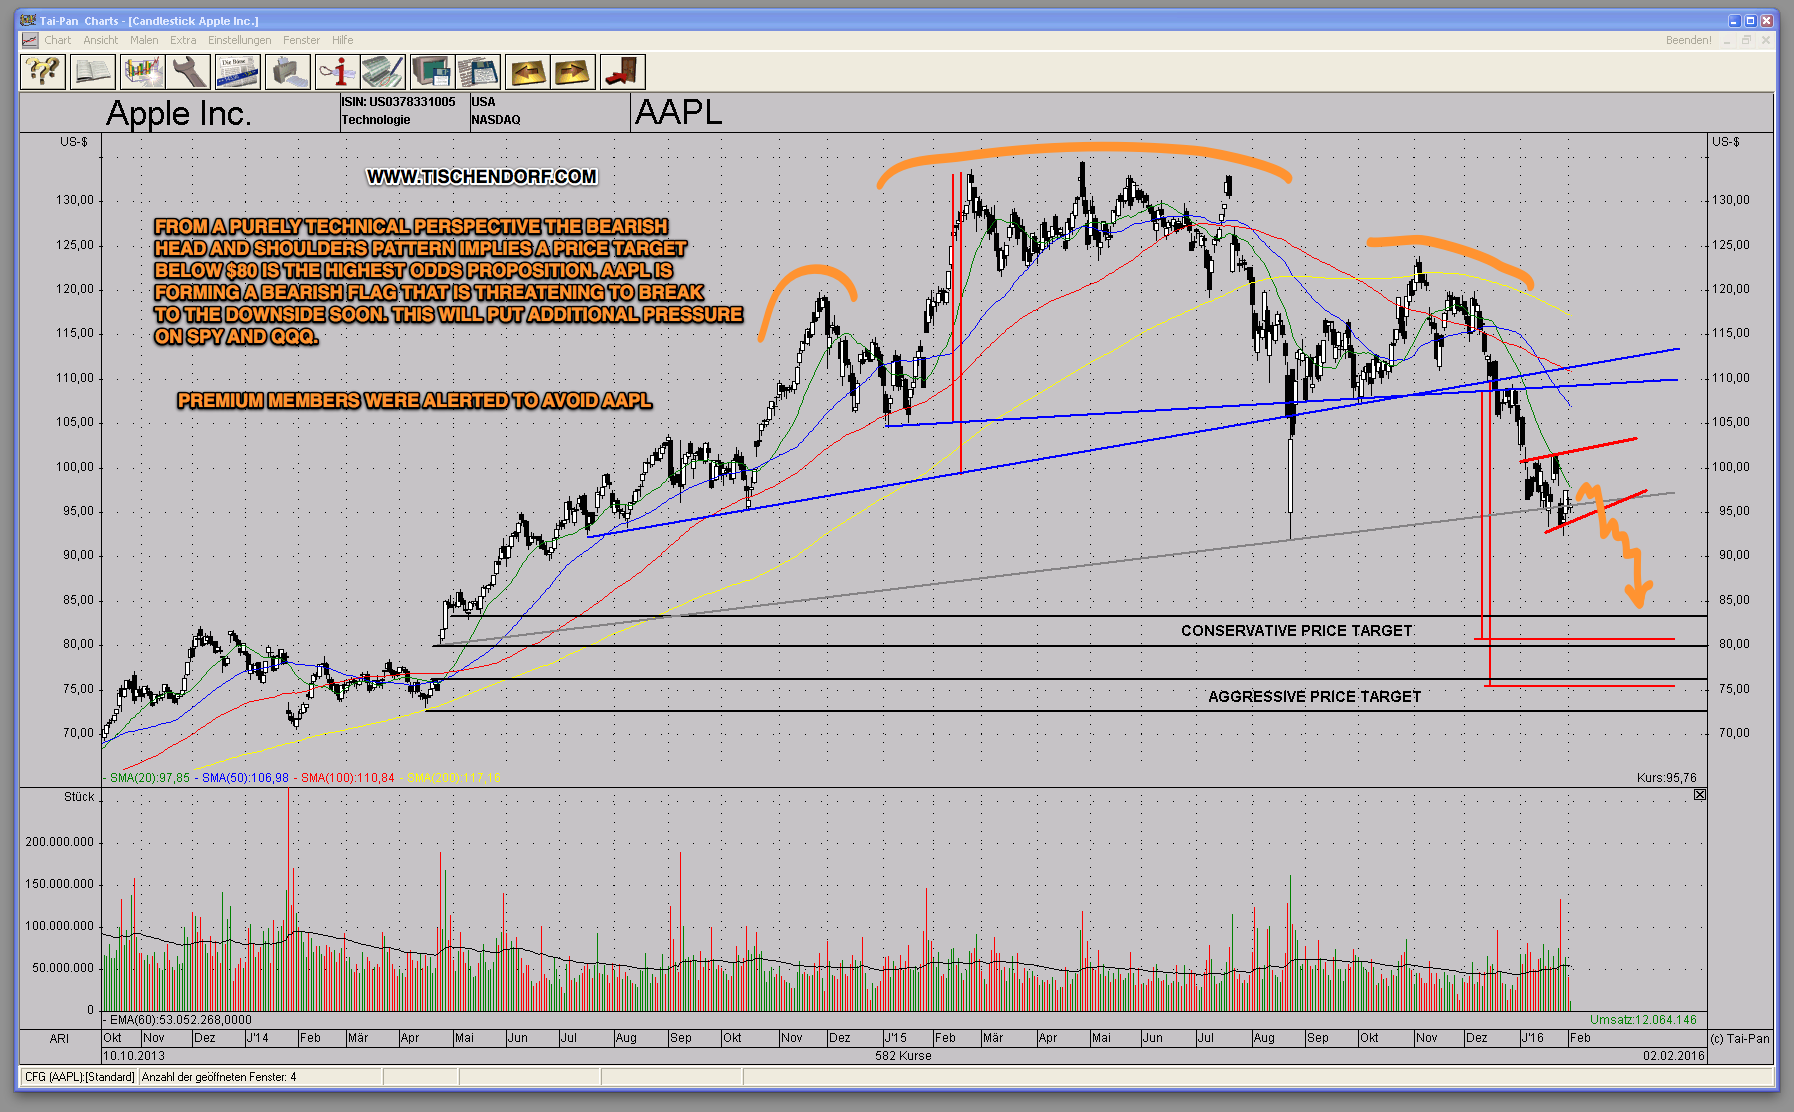Screen dimensions: 1794x1112
Task: Click the chart icon left of menu bar
Action: coord(30,40)
